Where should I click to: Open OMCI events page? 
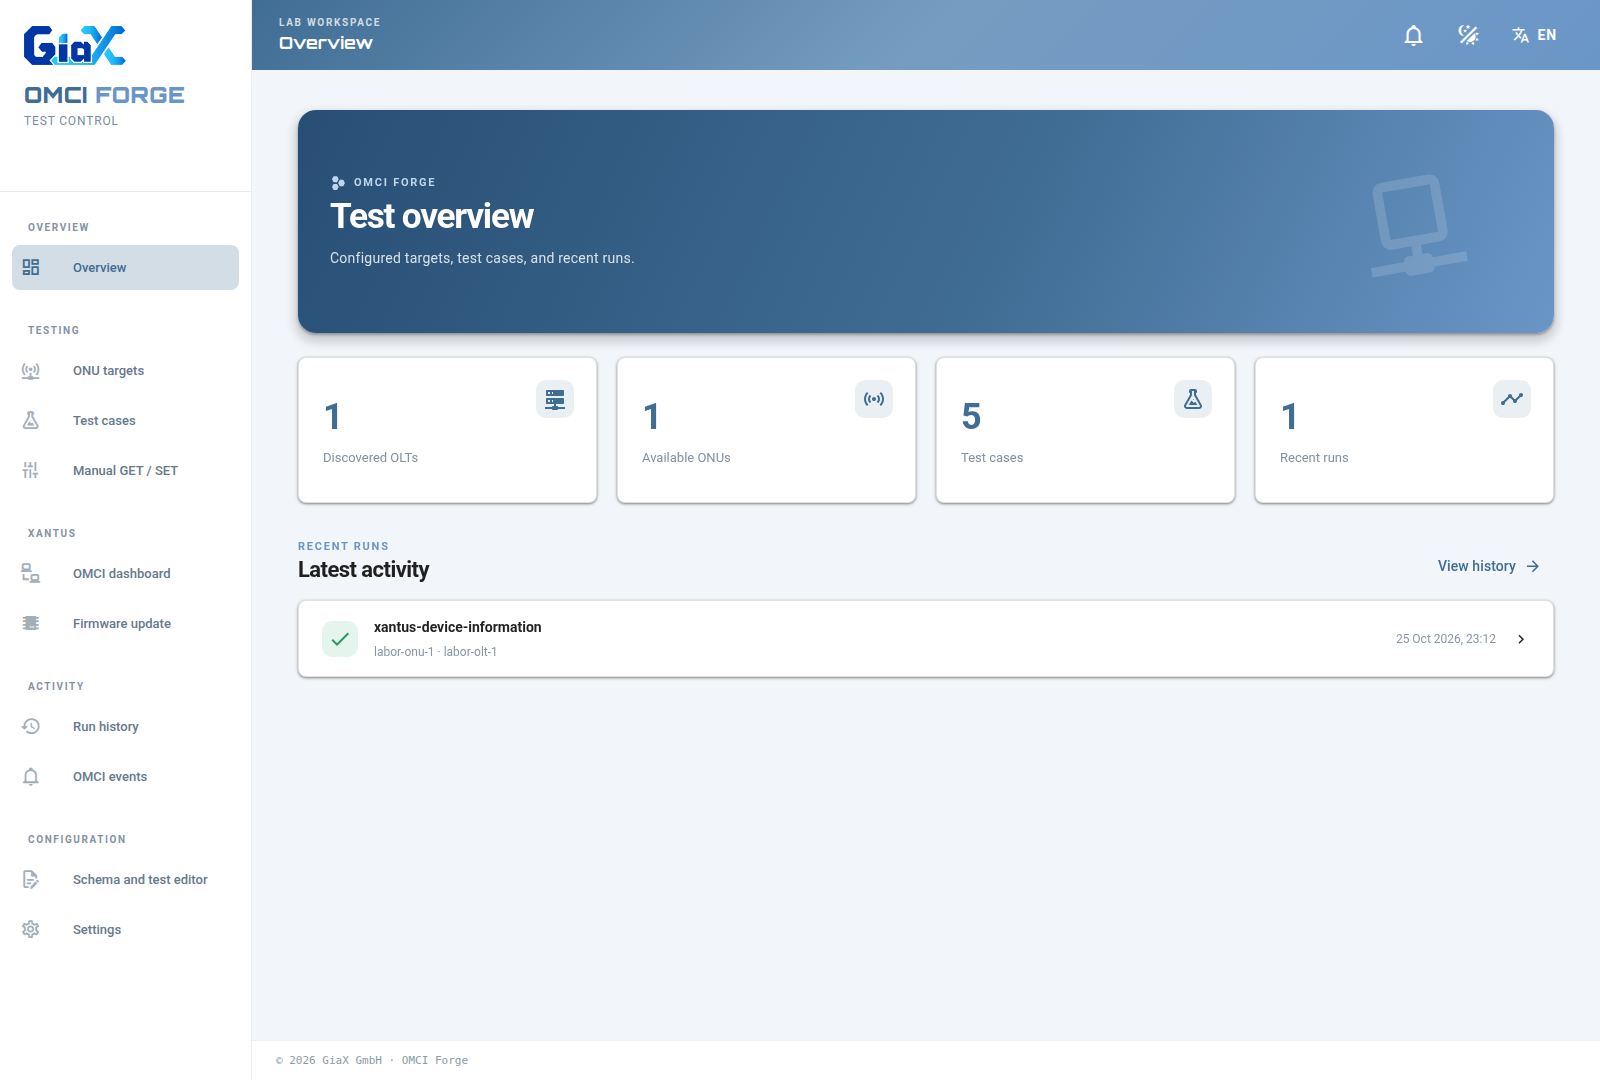125,776
